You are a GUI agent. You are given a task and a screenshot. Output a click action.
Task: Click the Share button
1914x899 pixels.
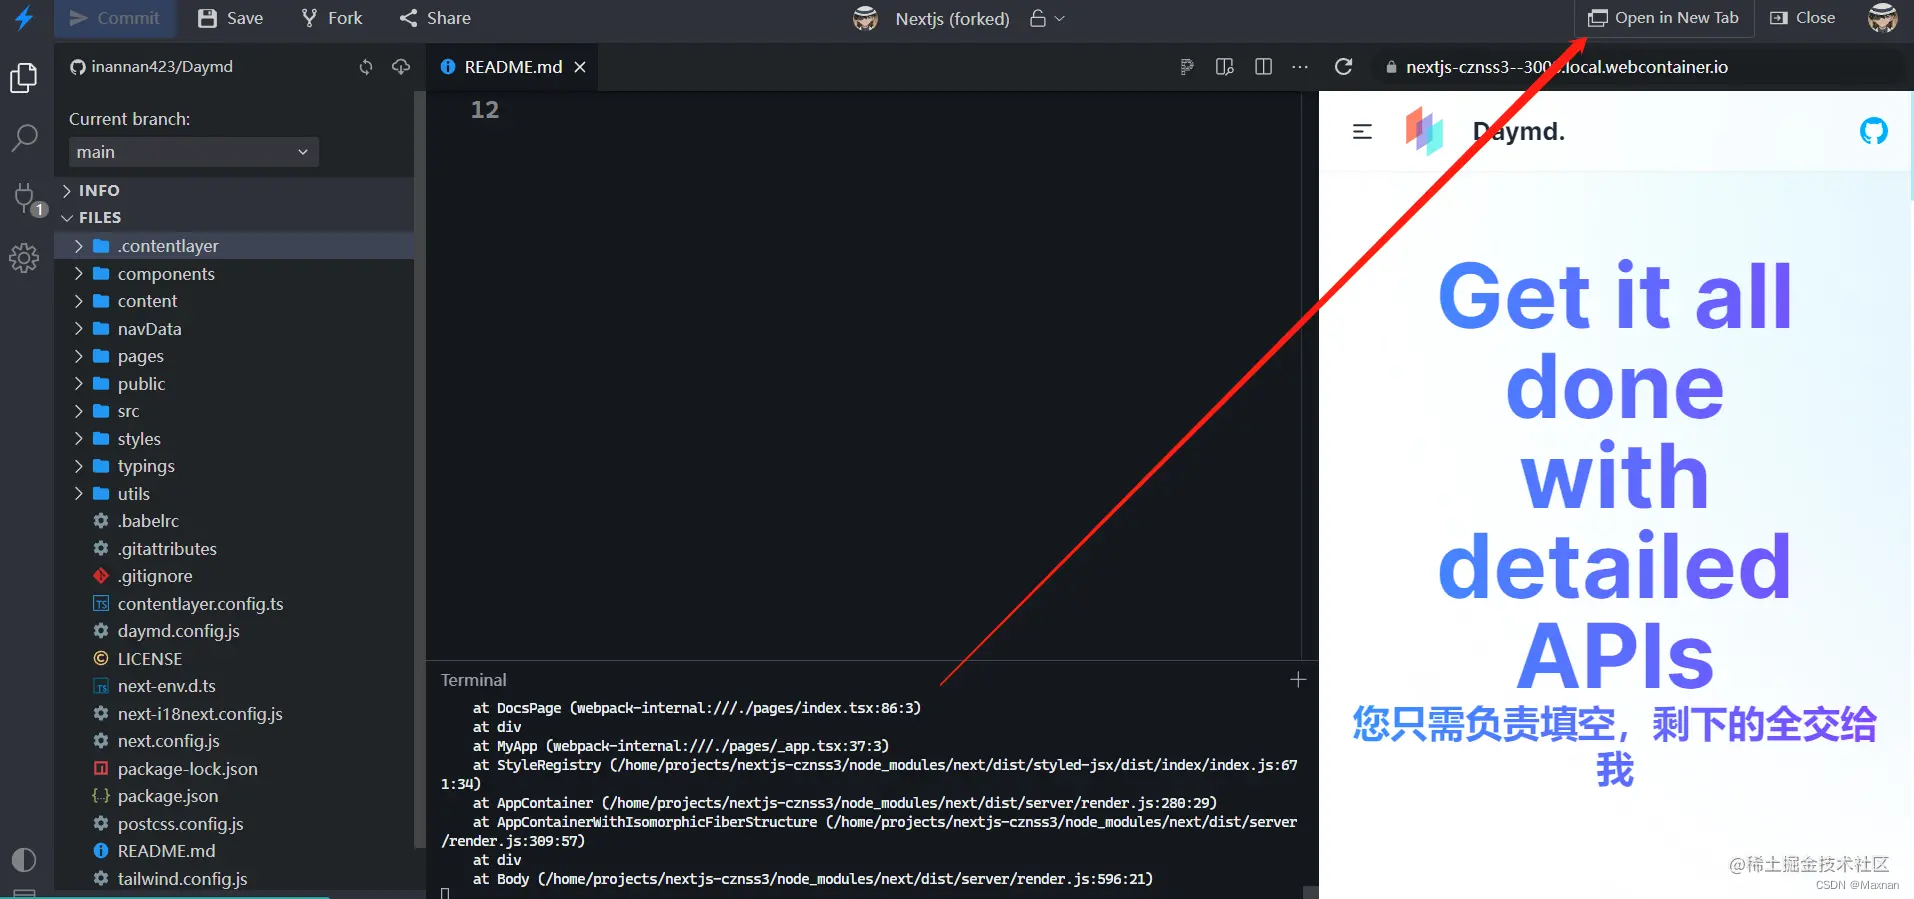click(435, 18)
